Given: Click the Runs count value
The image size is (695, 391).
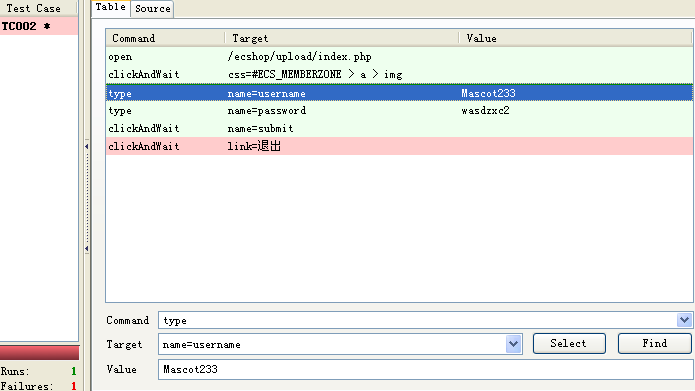Looking at the screenshot, I should click(74, 371).
